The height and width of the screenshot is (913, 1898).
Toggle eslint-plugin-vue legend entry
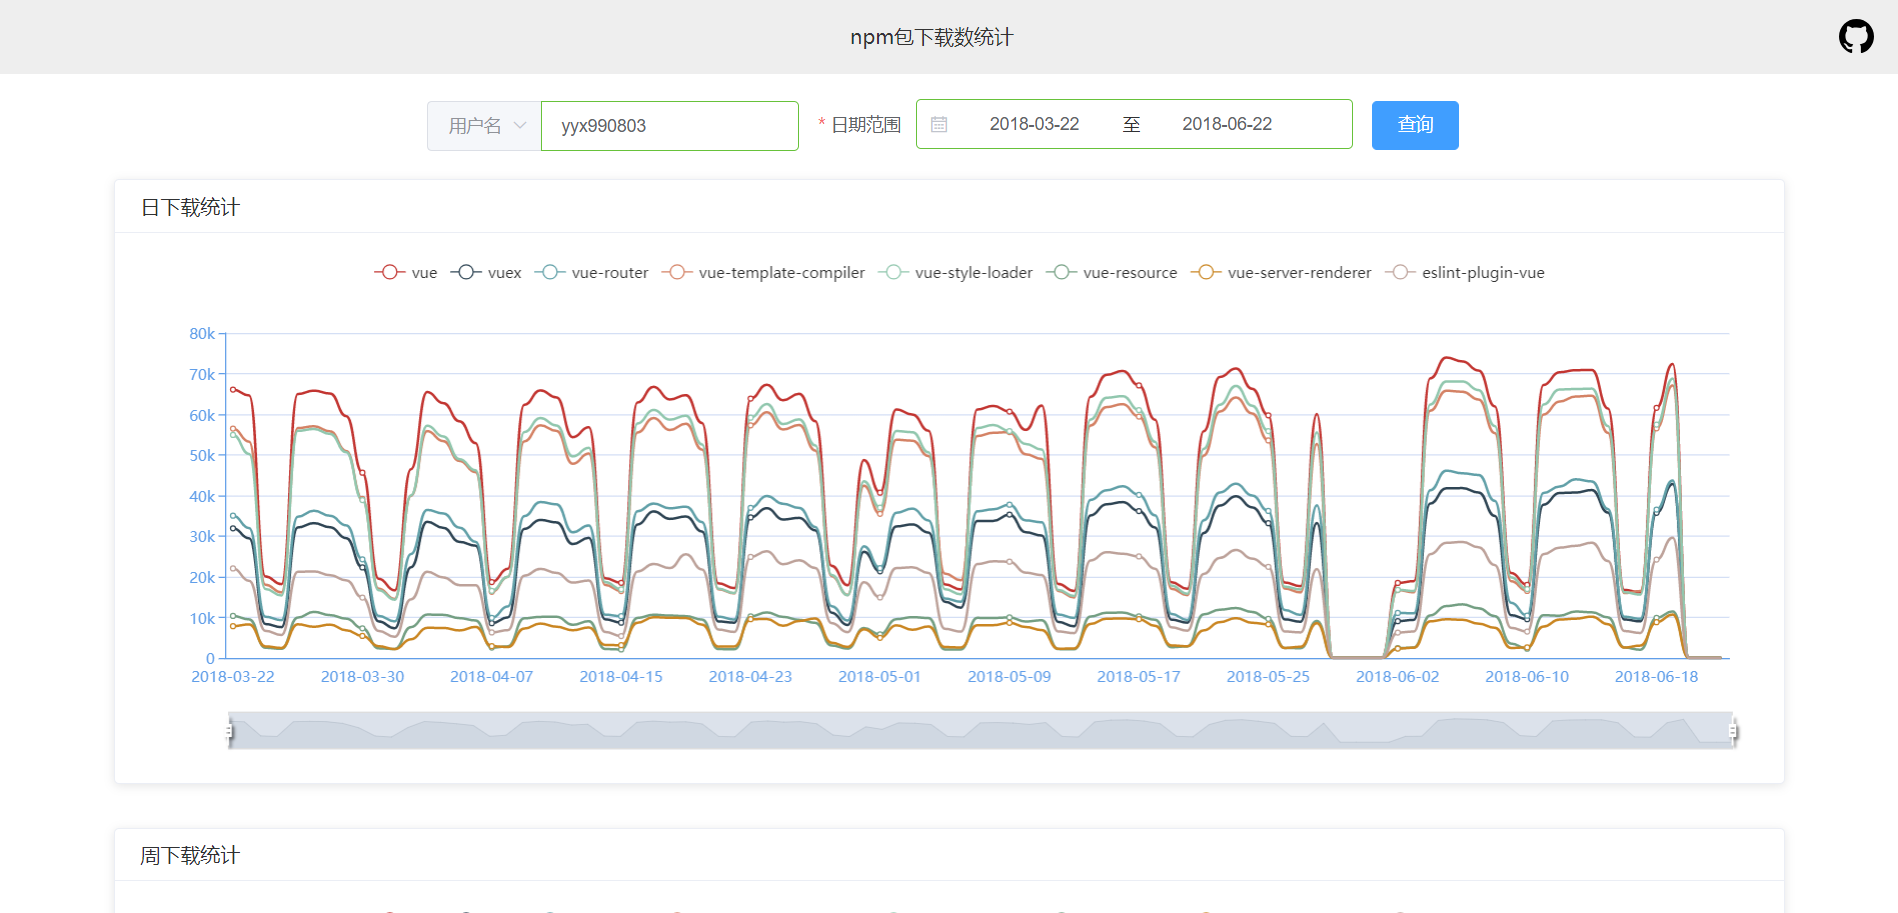coord(1465,272)
